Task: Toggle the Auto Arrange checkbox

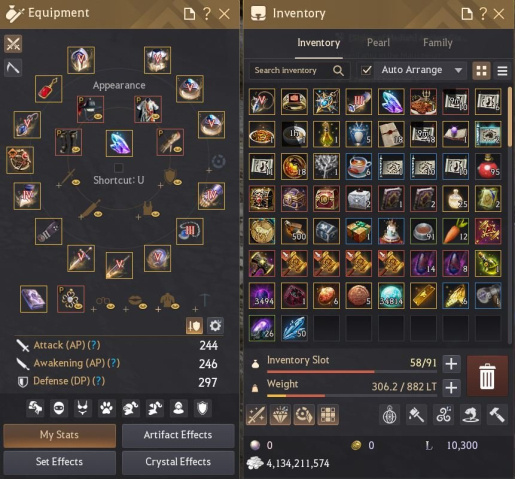Action: pos(366,70)
